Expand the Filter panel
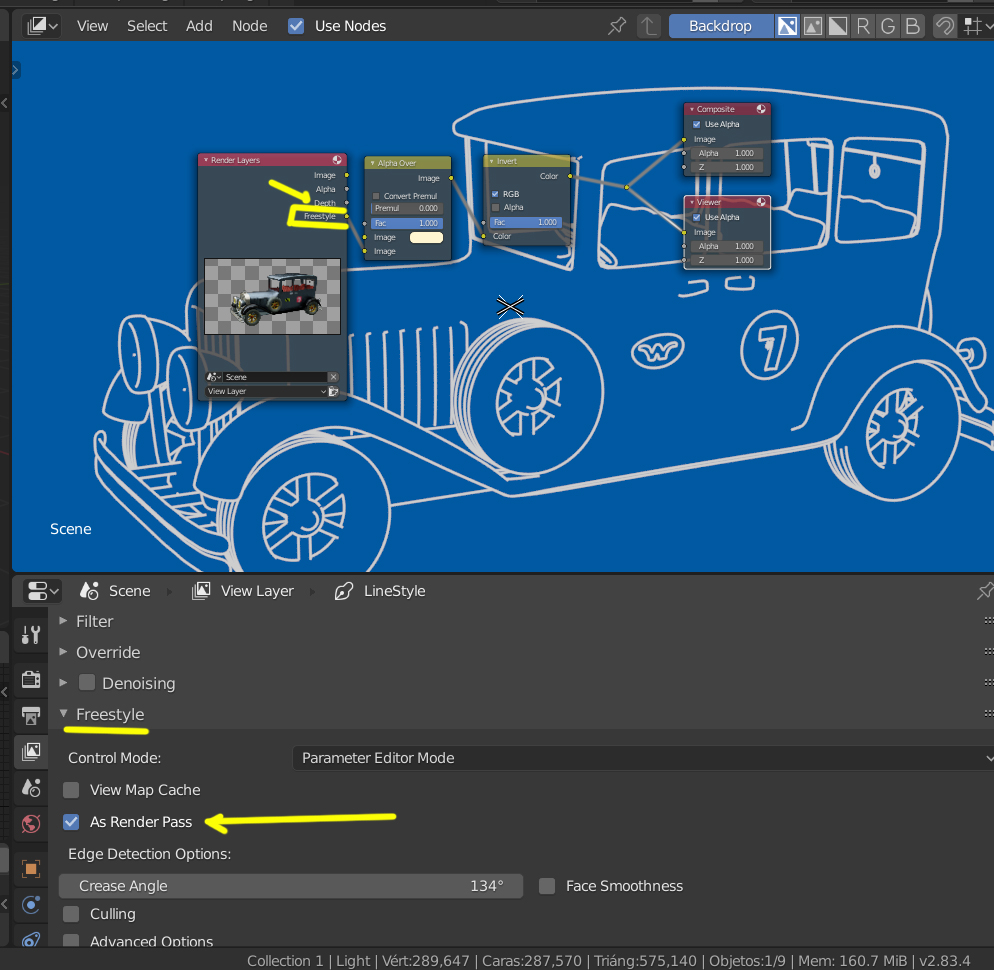 coord(94,621)
